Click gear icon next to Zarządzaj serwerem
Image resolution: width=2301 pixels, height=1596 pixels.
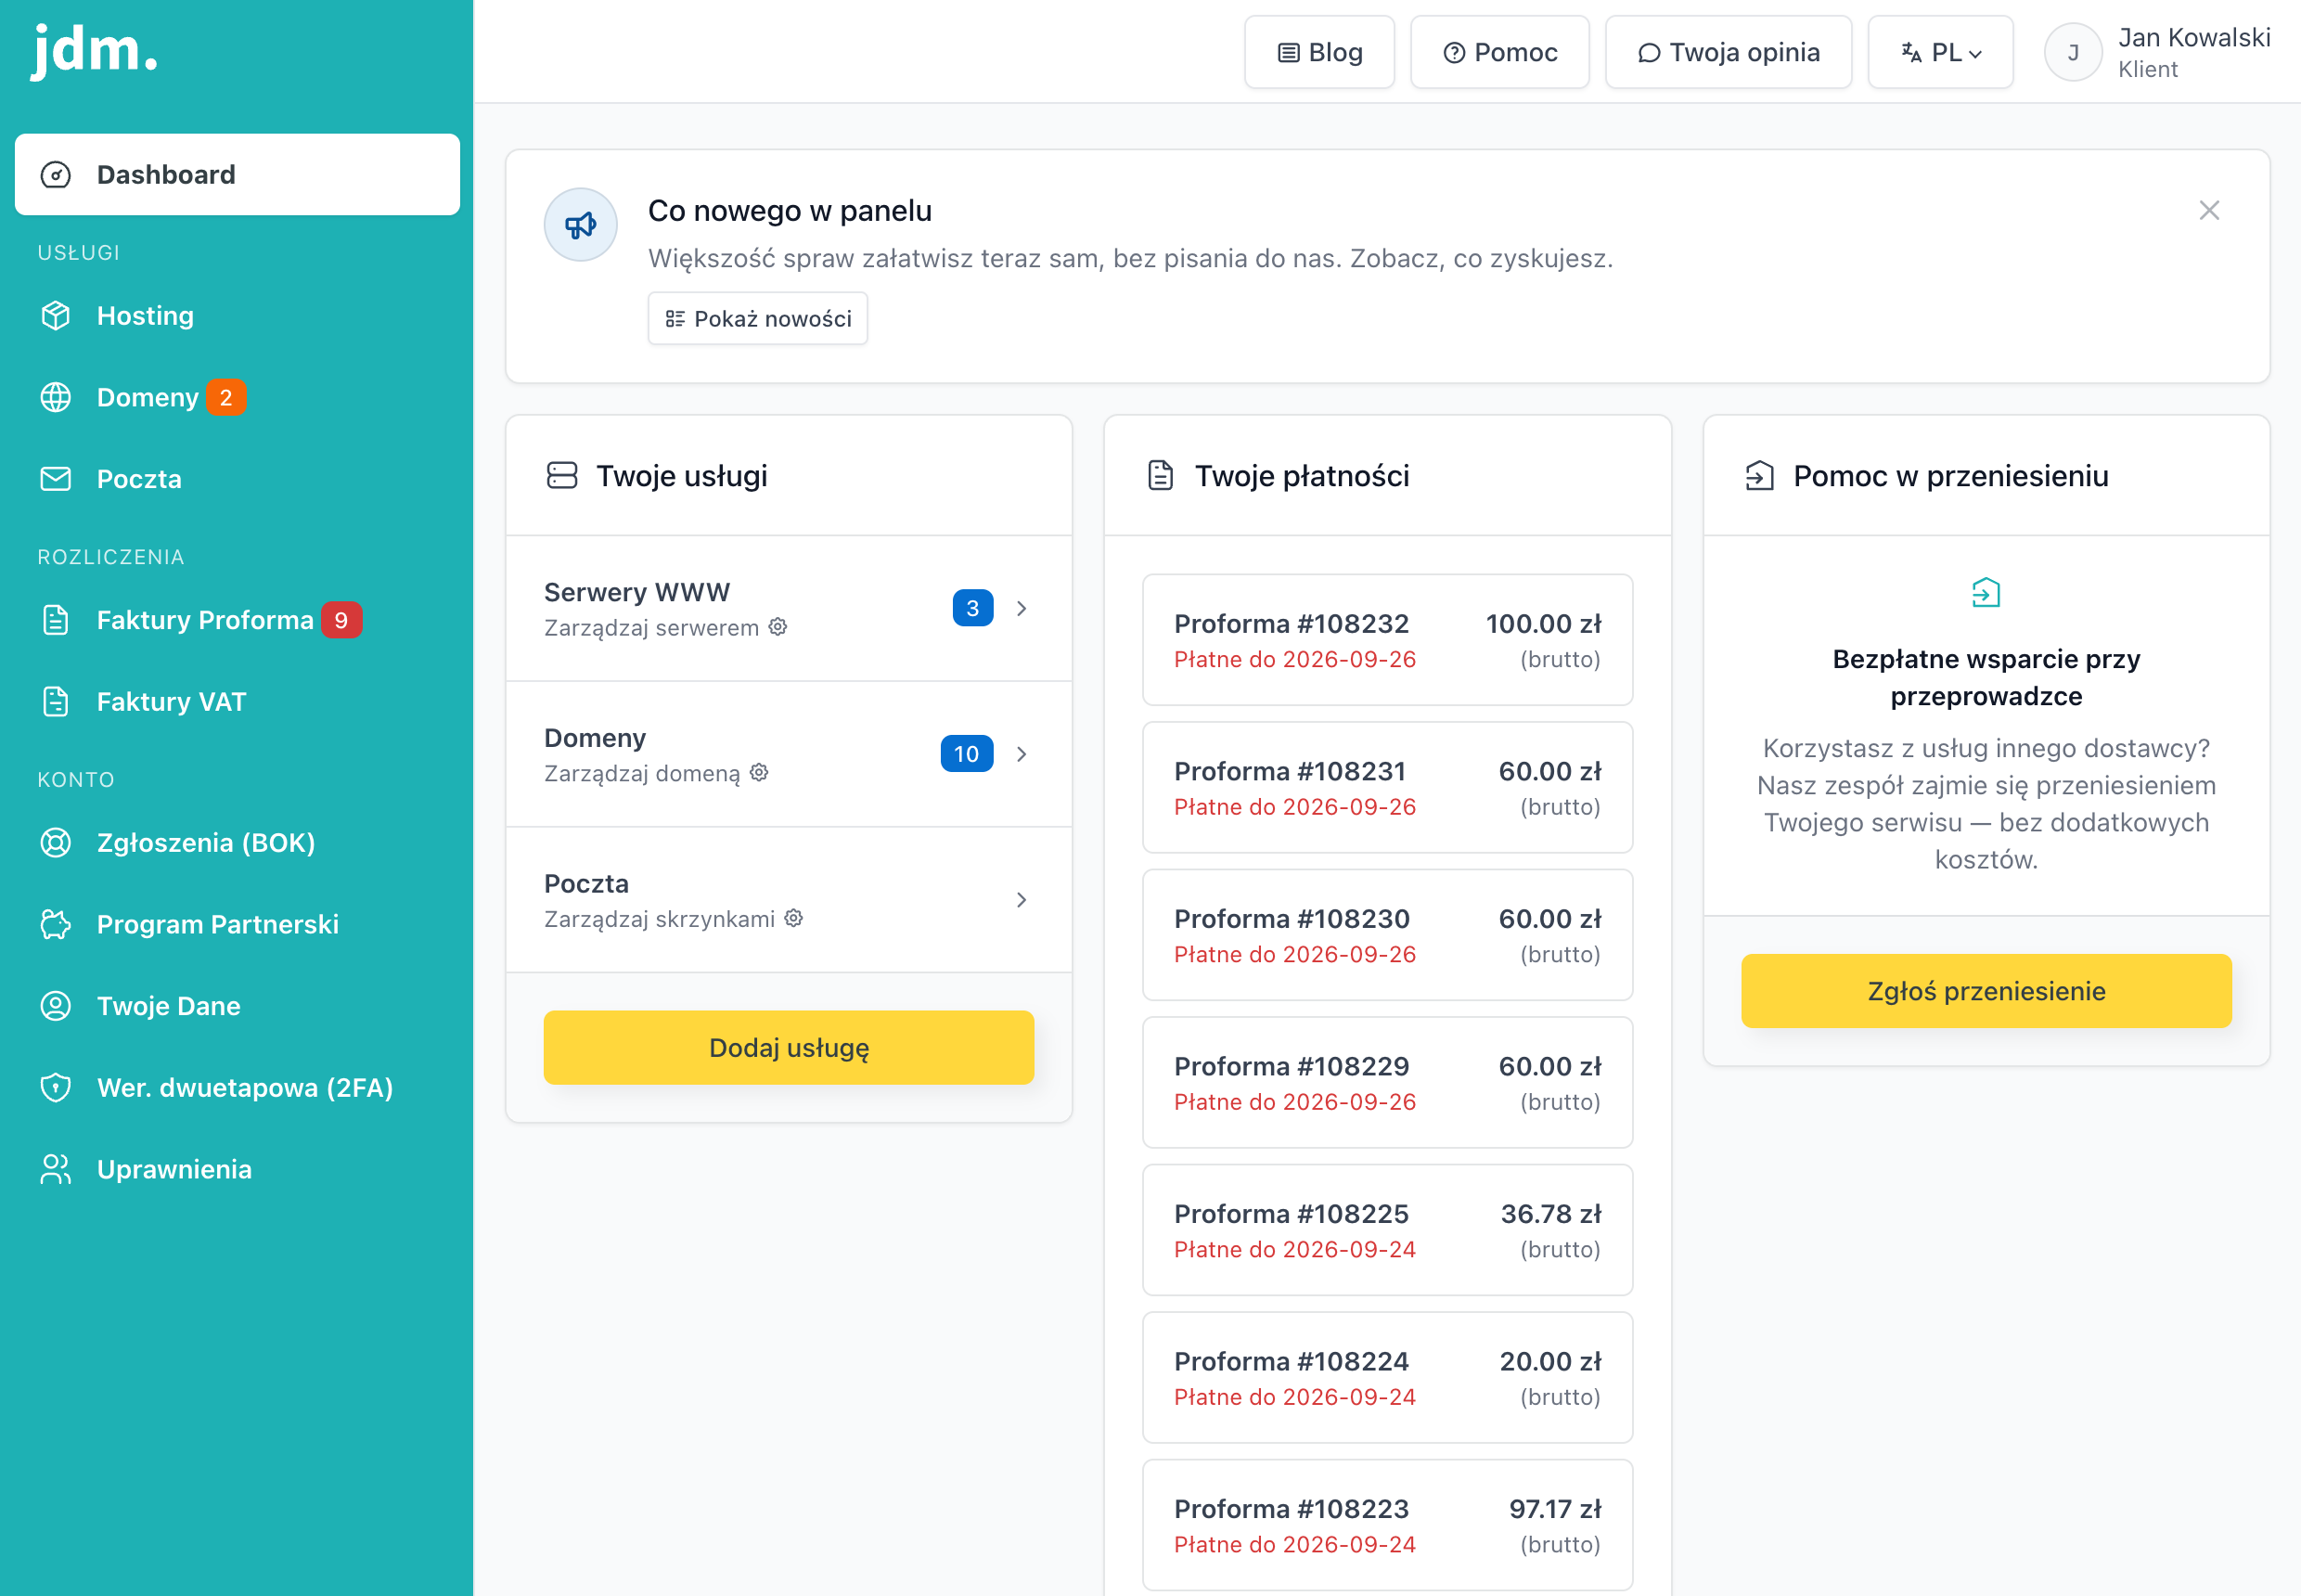tap(778, 627)
